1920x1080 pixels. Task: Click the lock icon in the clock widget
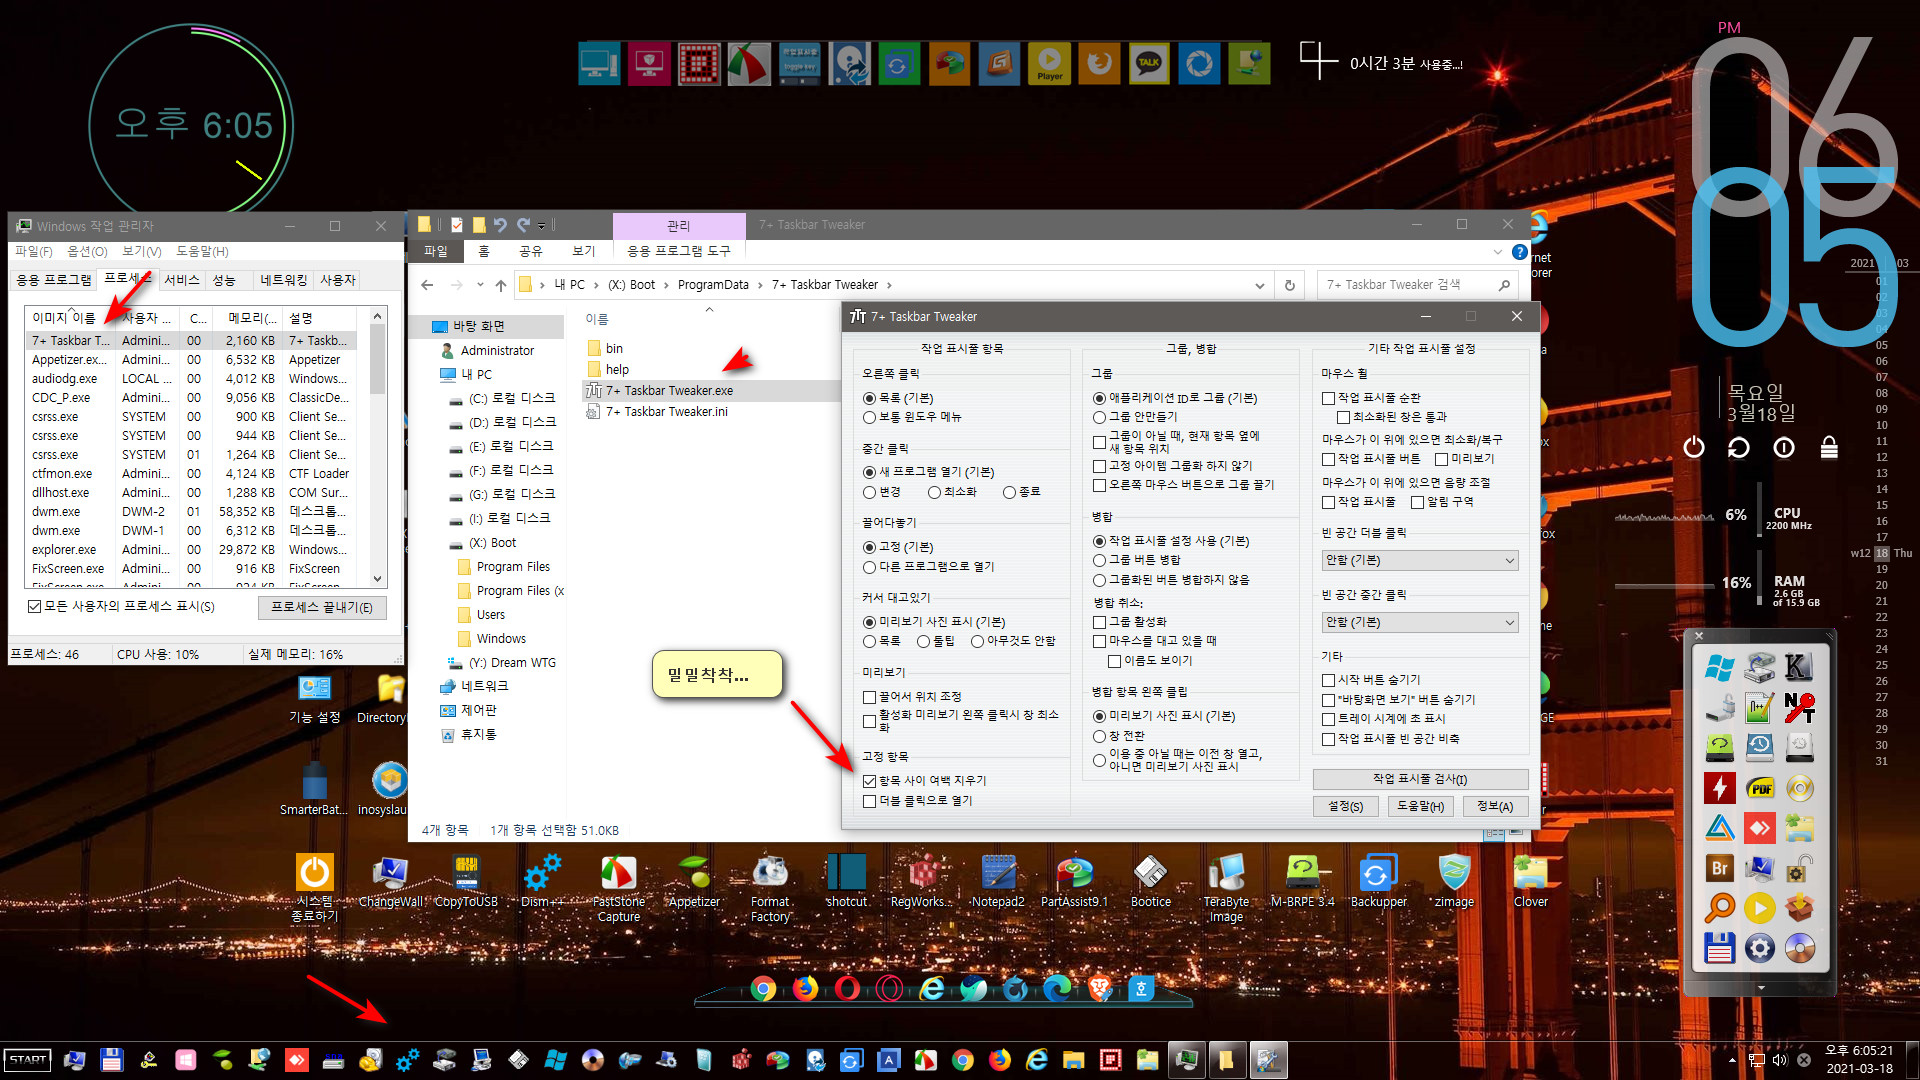(x=1829, y=447)
